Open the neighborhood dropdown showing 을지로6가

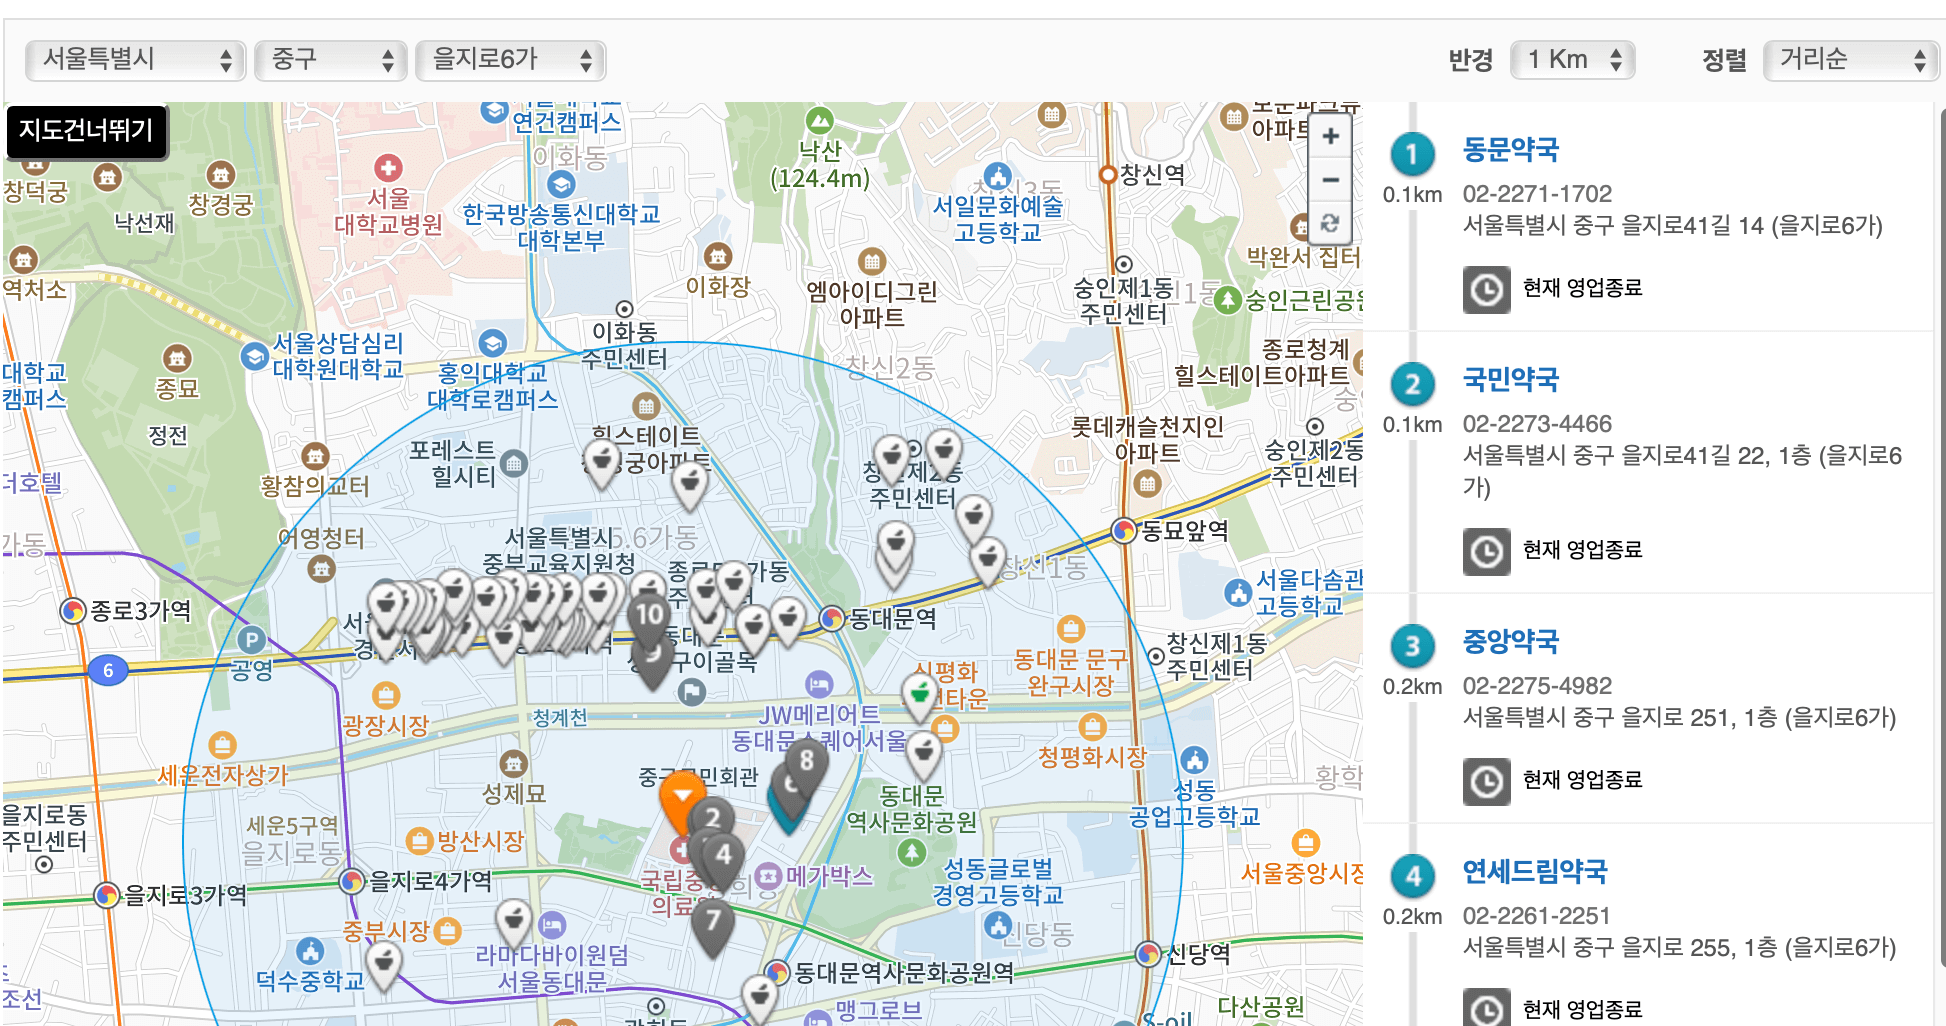click(508, 60)
